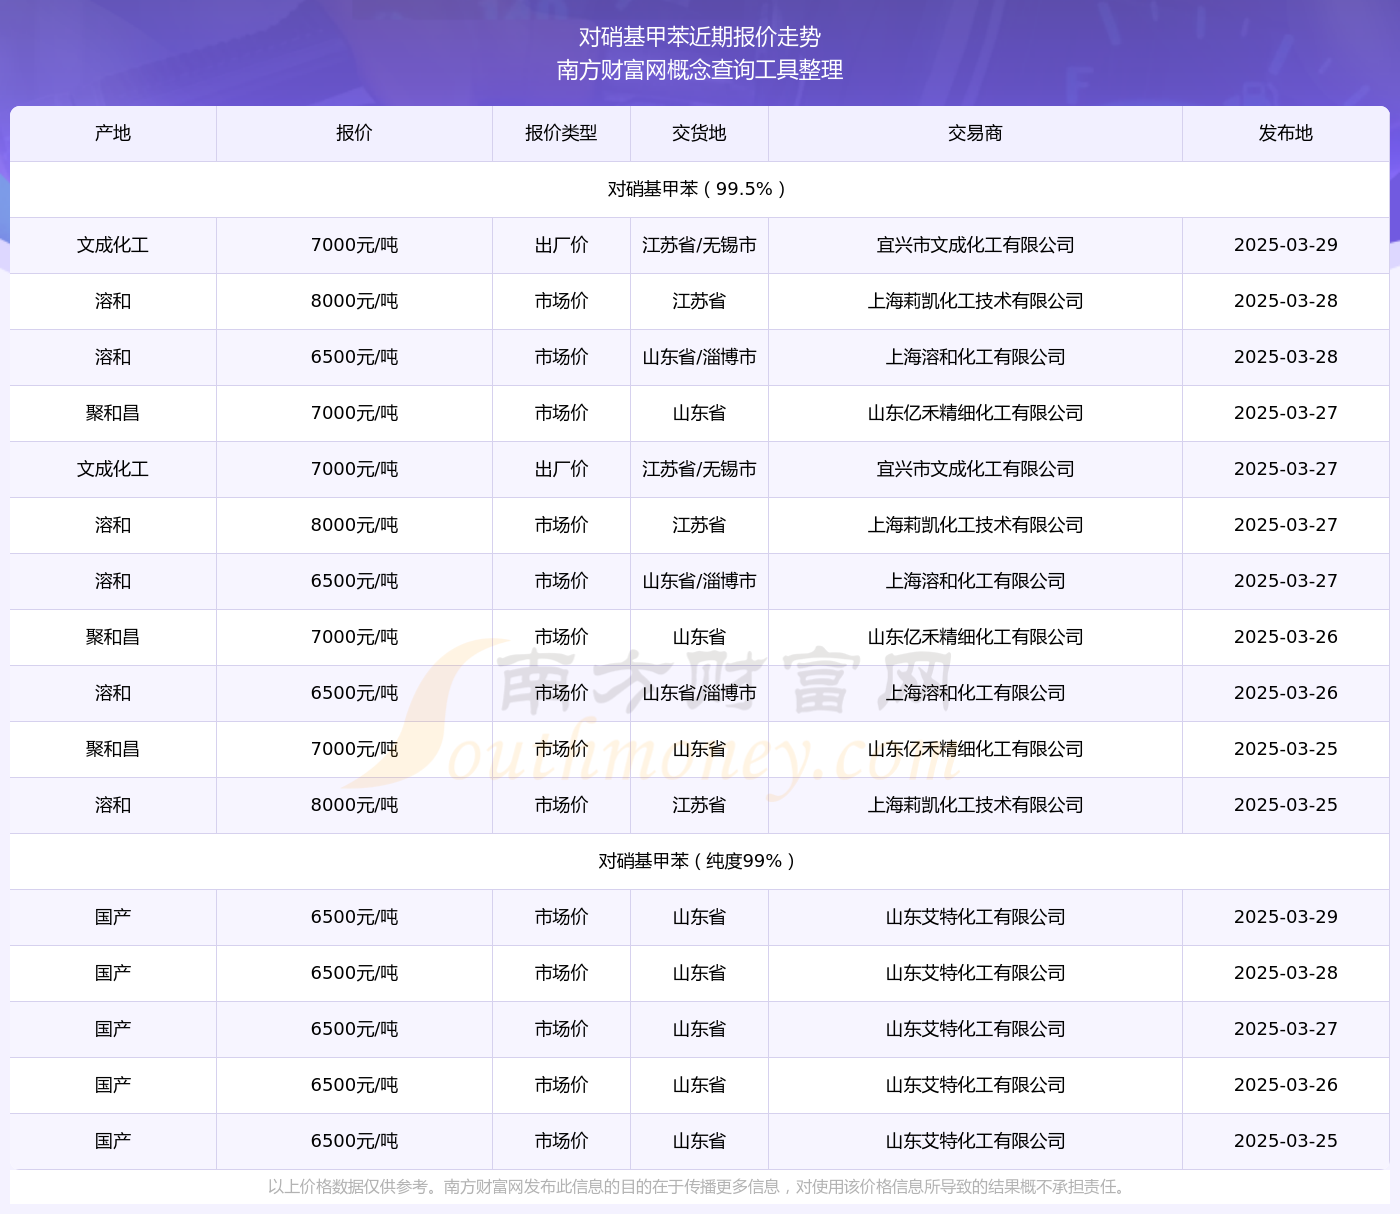Click 江苏省 in the 2025-03-25 row
The height and width of the screenshot is (1214, 1400).
(x=699, y=805)
